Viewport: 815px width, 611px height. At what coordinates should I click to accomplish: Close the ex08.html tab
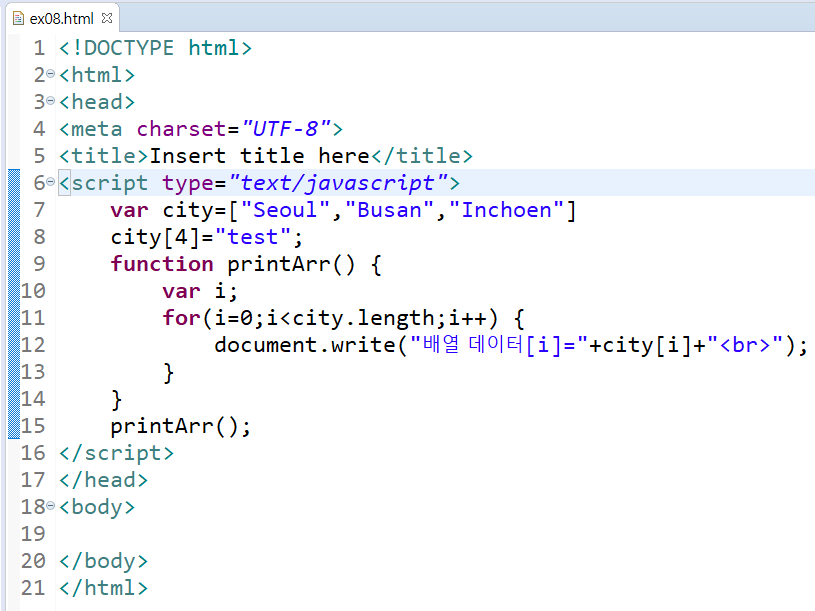107,18
